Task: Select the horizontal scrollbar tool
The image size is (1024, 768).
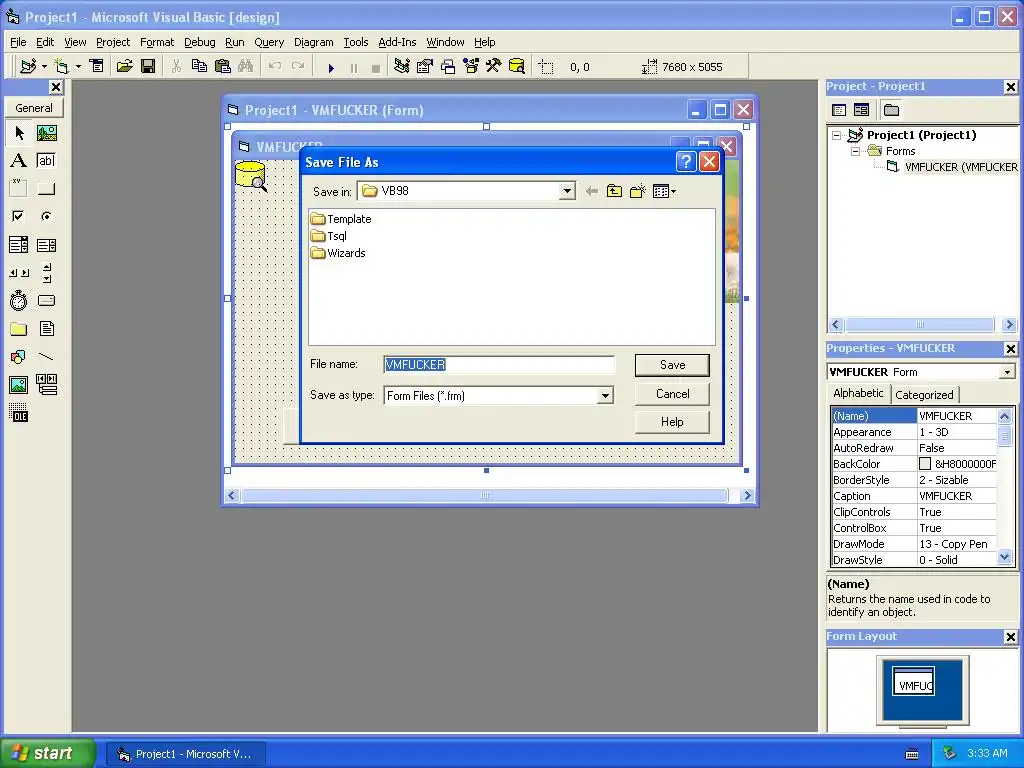Action: [19, 273]
